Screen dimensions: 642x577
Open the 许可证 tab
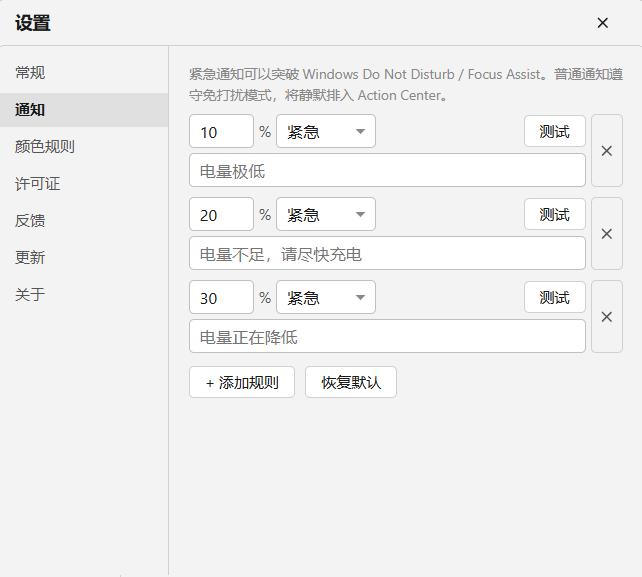click(x=84, y=183)
